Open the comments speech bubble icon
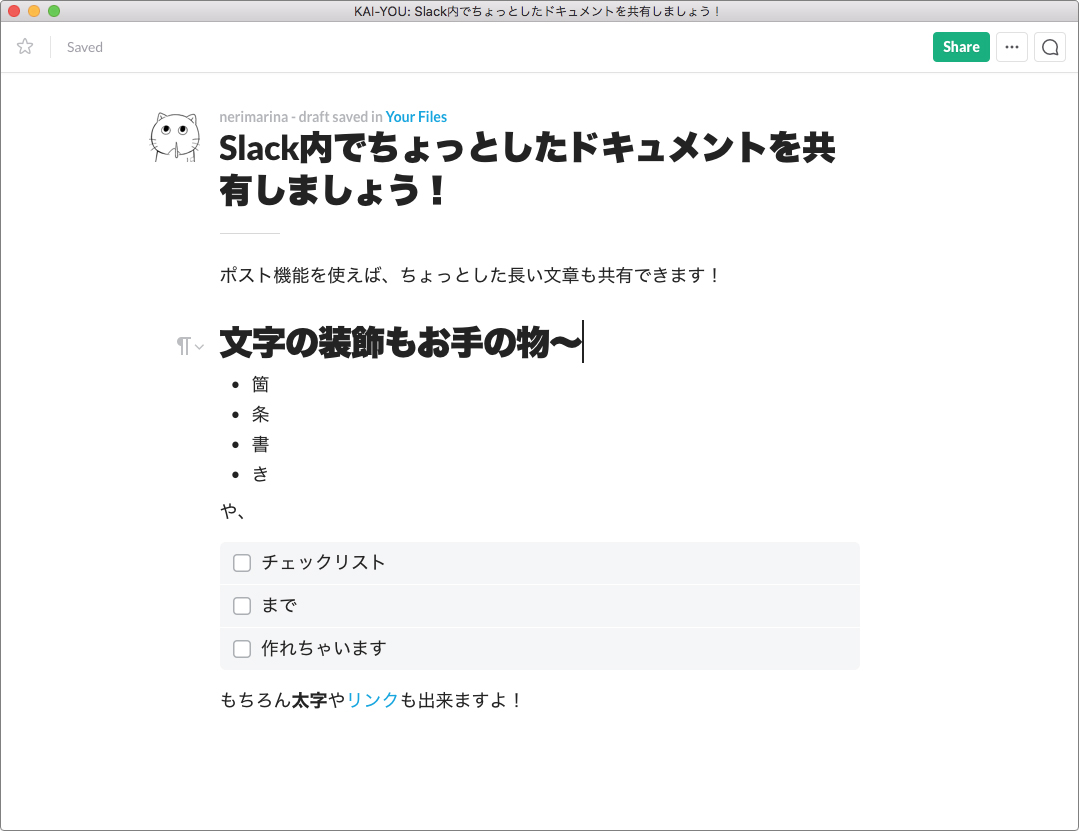The height and width of the screenshot is (831, 1079). (1049, 47)
